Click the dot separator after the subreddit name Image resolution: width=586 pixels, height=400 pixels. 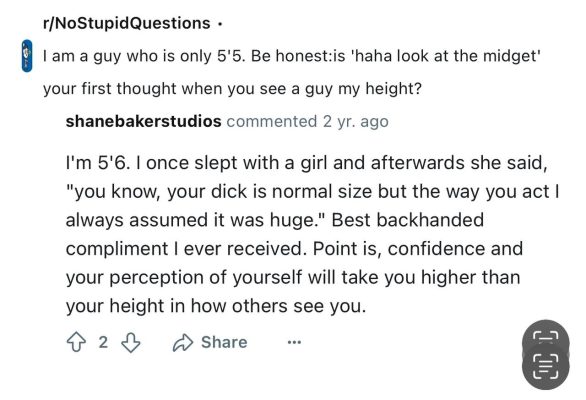click(x=220, y=25)
